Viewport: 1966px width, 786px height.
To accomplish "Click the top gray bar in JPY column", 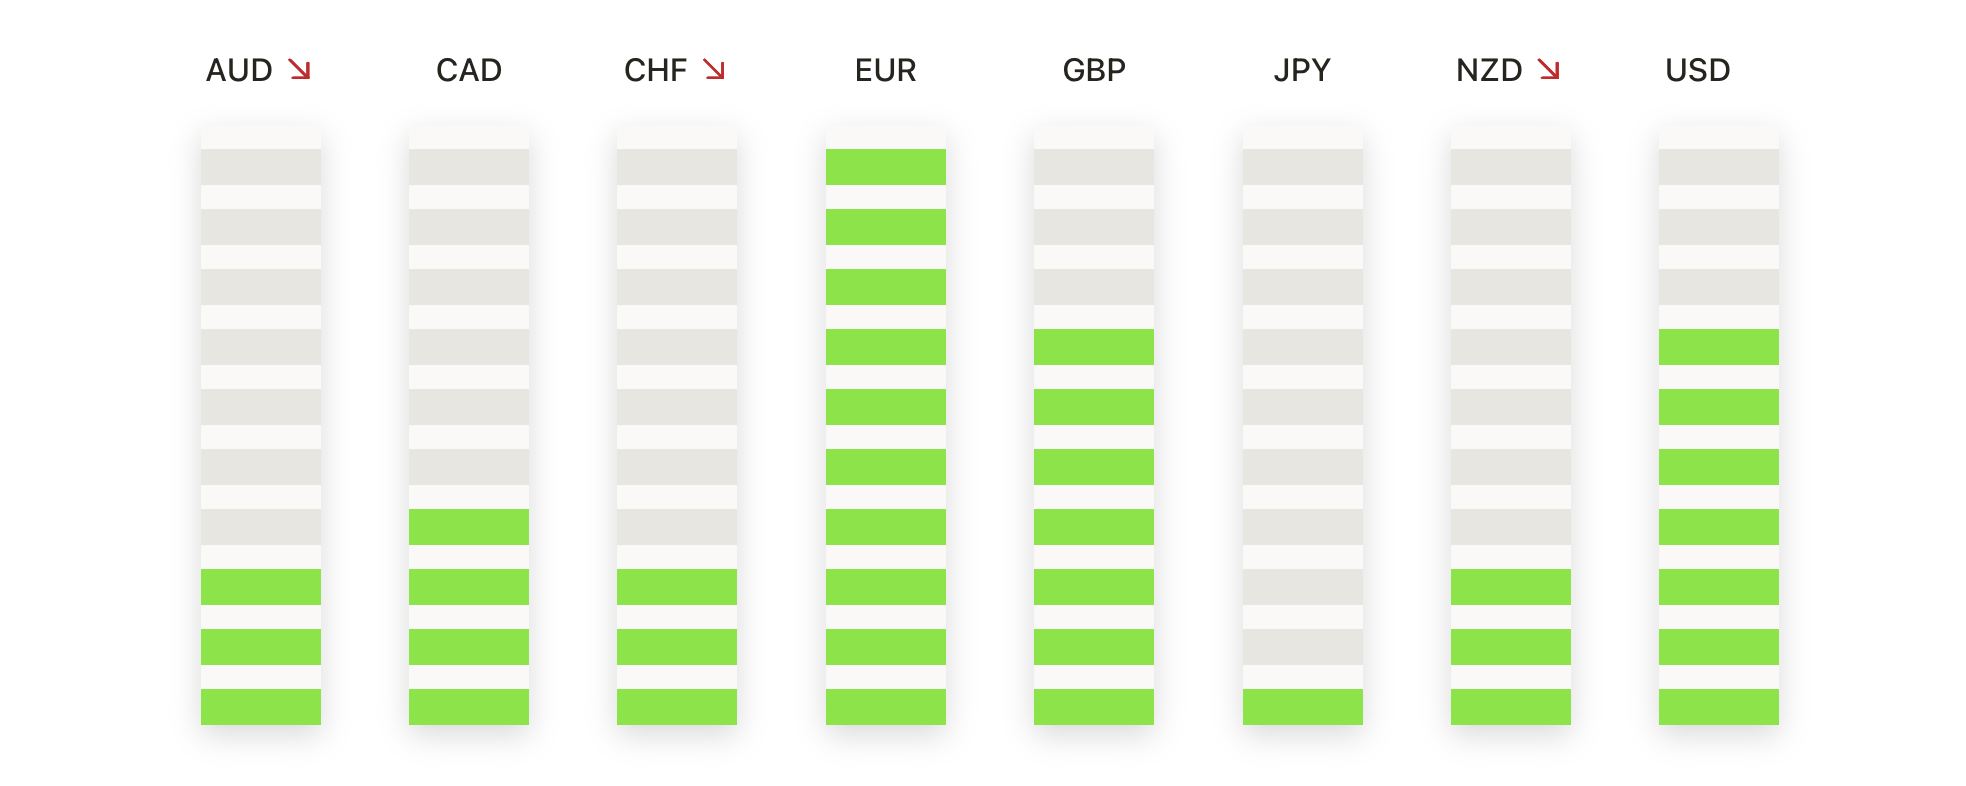I will pyautogui.click(x=1303, y=167).
